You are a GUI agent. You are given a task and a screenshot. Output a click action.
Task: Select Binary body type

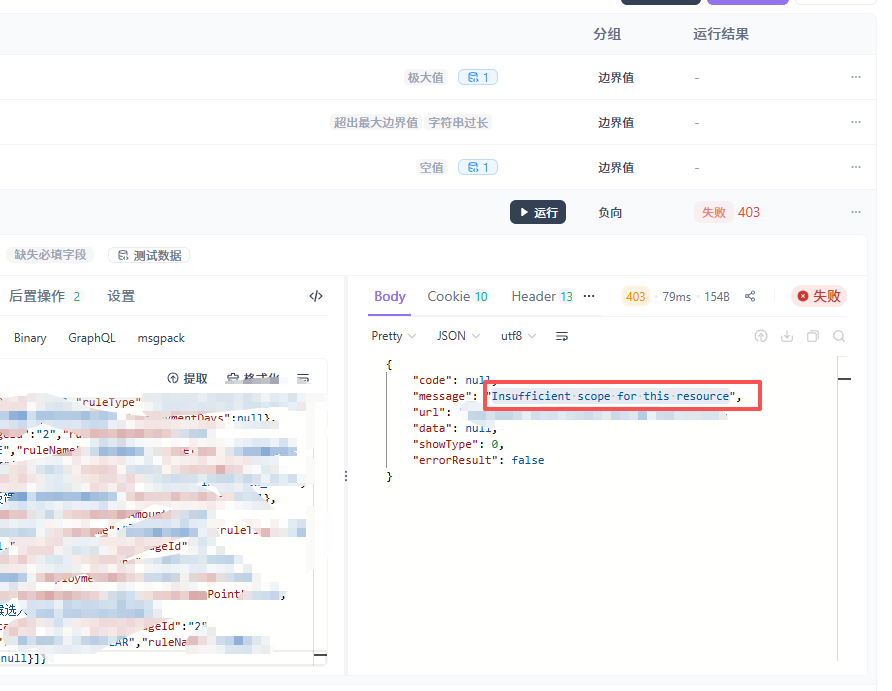point(30,338)
